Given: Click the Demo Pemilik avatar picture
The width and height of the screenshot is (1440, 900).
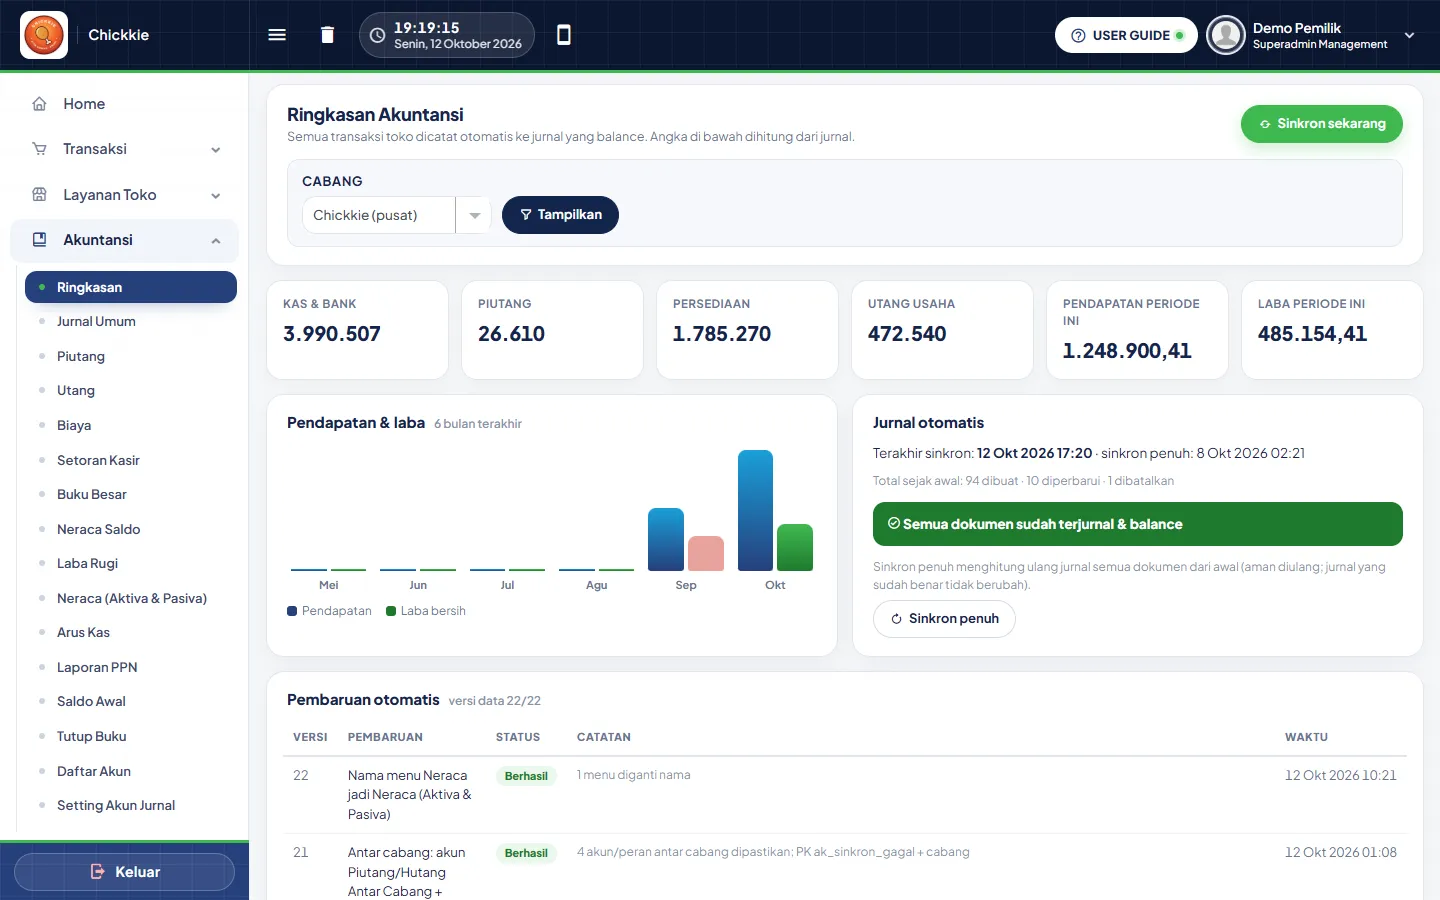Looking at the screenshot, I should click(1225, 35).
